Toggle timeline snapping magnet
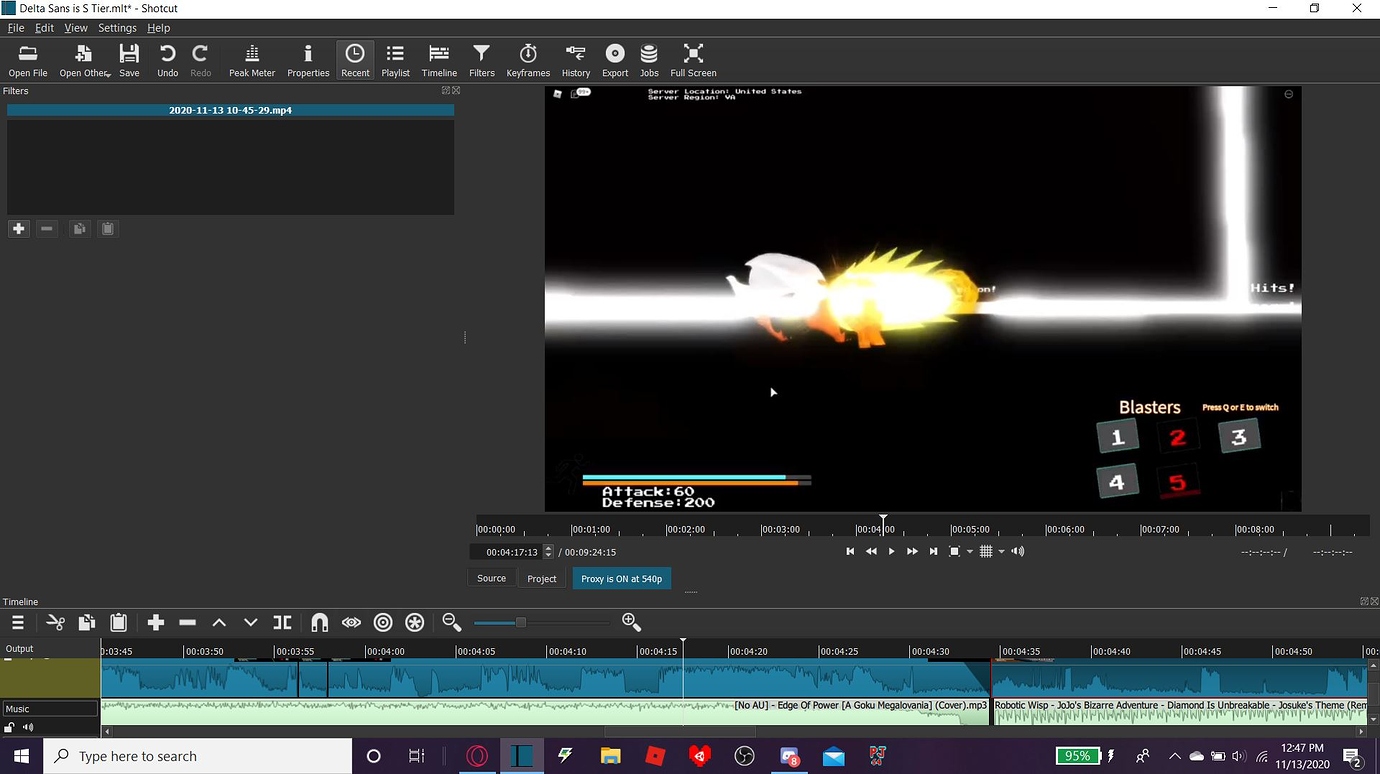Image resolution: width=1380 pixels, height=774 pixels. (319, 623)
